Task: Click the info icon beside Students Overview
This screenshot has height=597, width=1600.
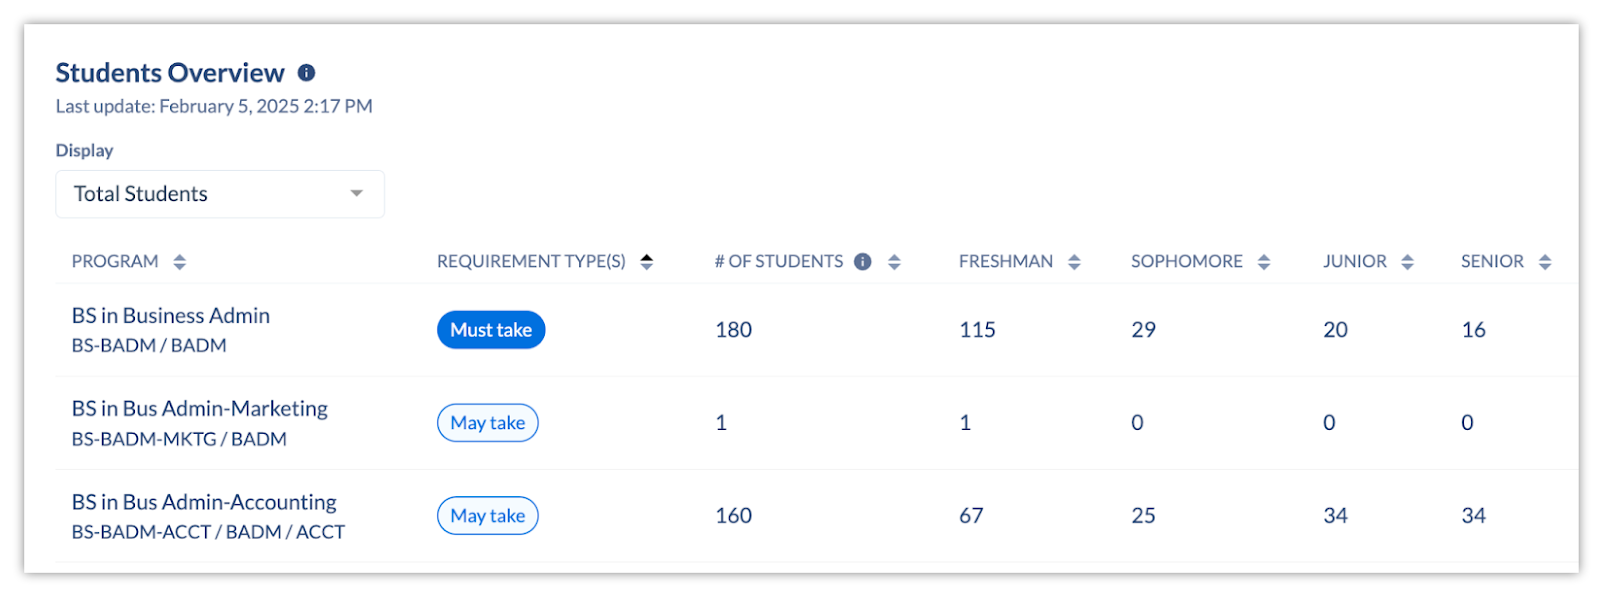Action: 307,73
